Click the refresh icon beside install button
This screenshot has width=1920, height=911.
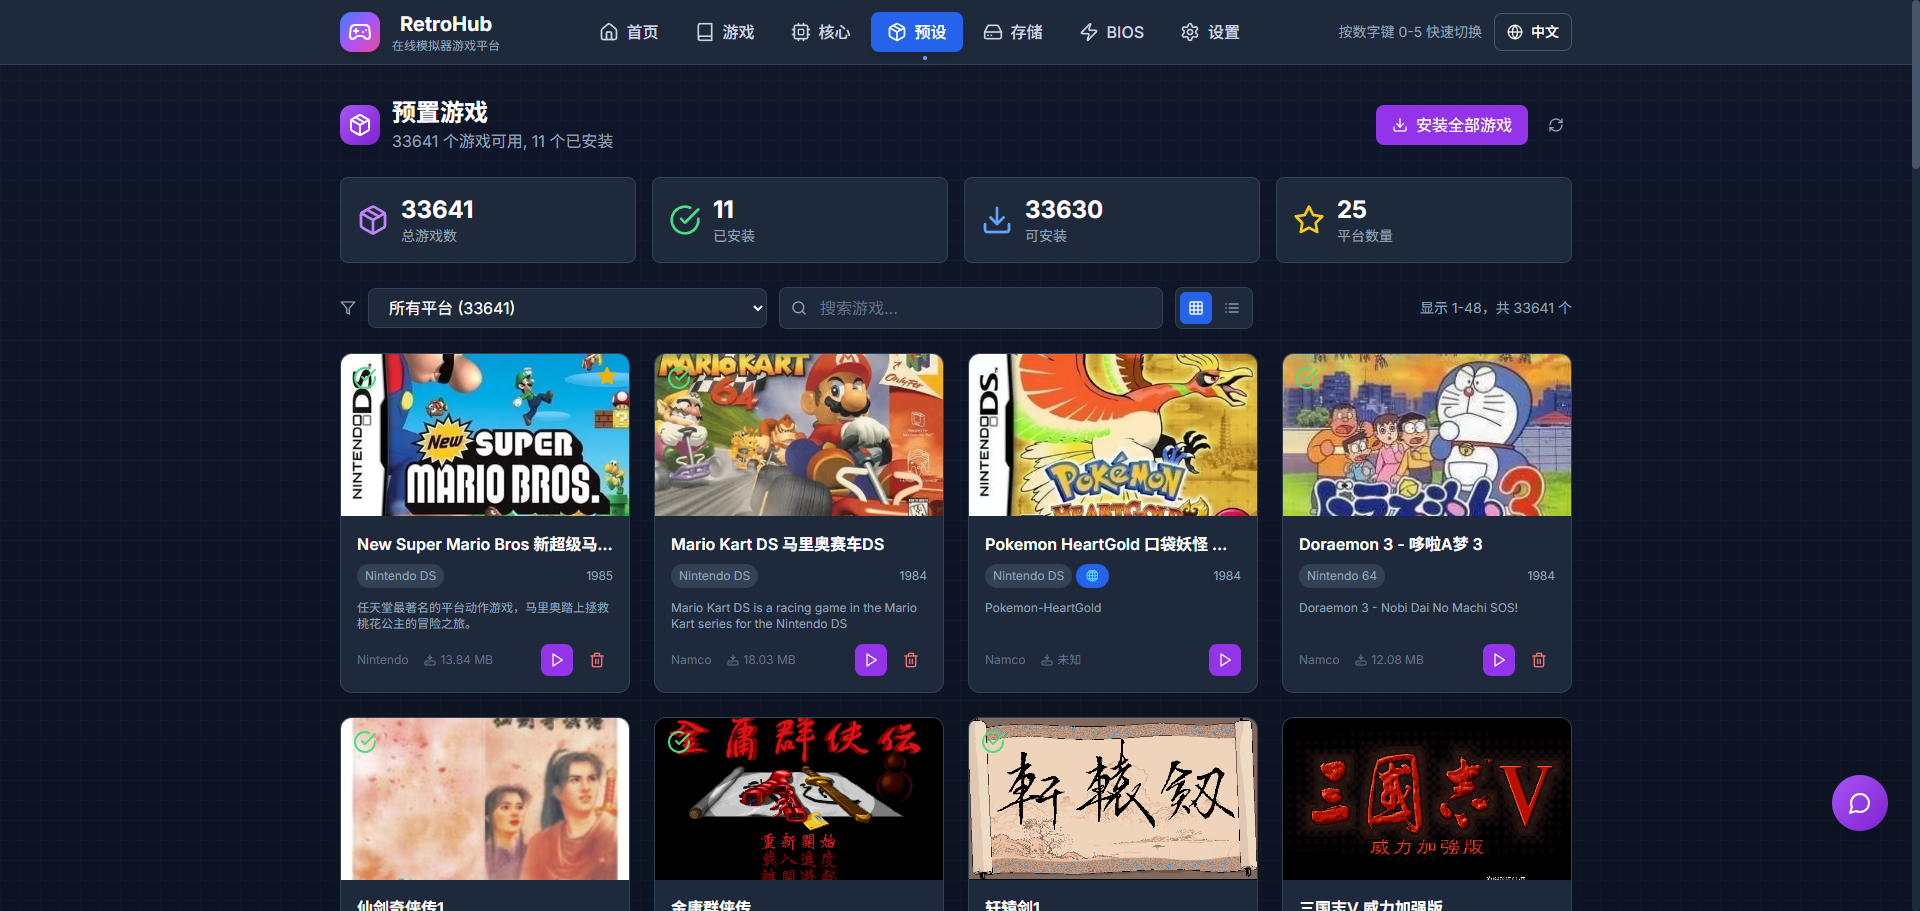[x=1555, y=125]
